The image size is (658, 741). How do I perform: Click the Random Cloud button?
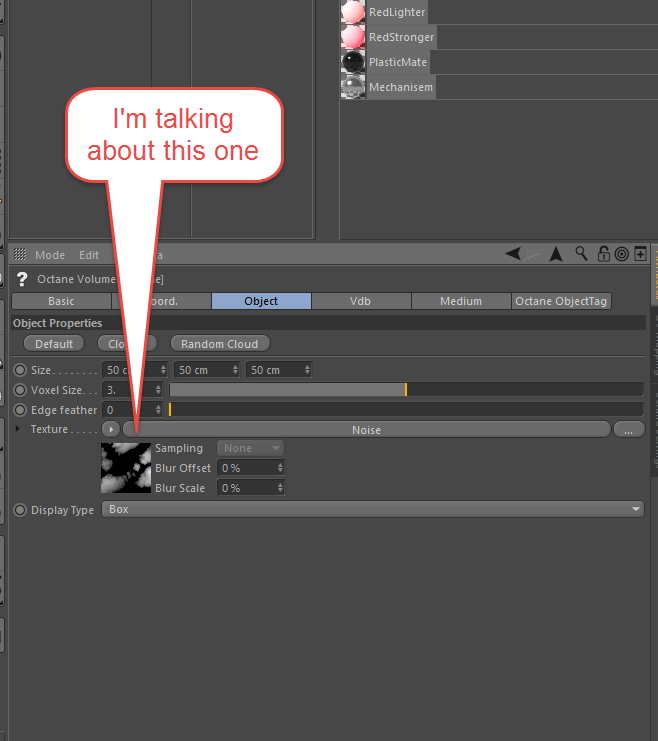pos(220,344)
